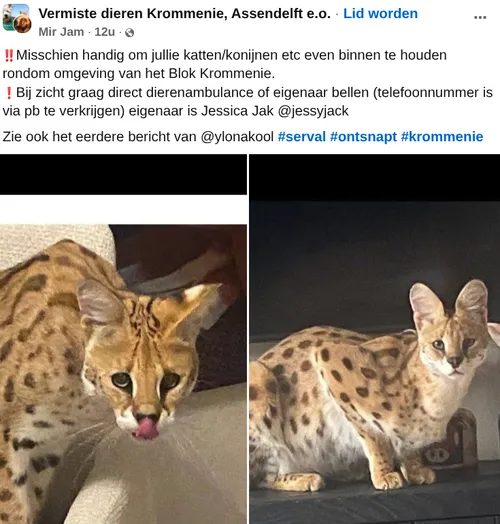Open the #serval hashtag

click(302, 137)
